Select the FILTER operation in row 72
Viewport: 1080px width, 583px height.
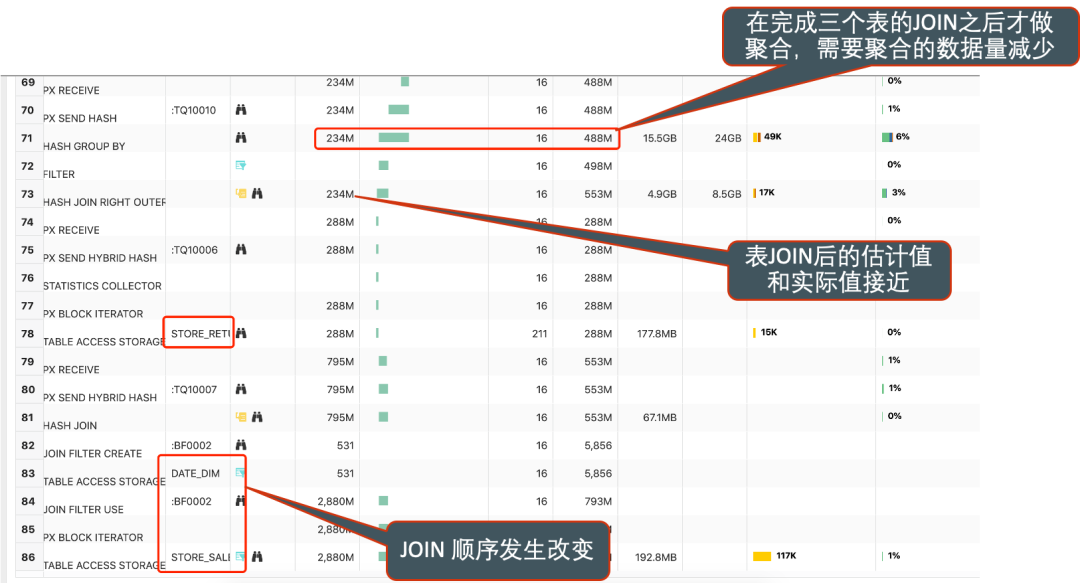59,174
